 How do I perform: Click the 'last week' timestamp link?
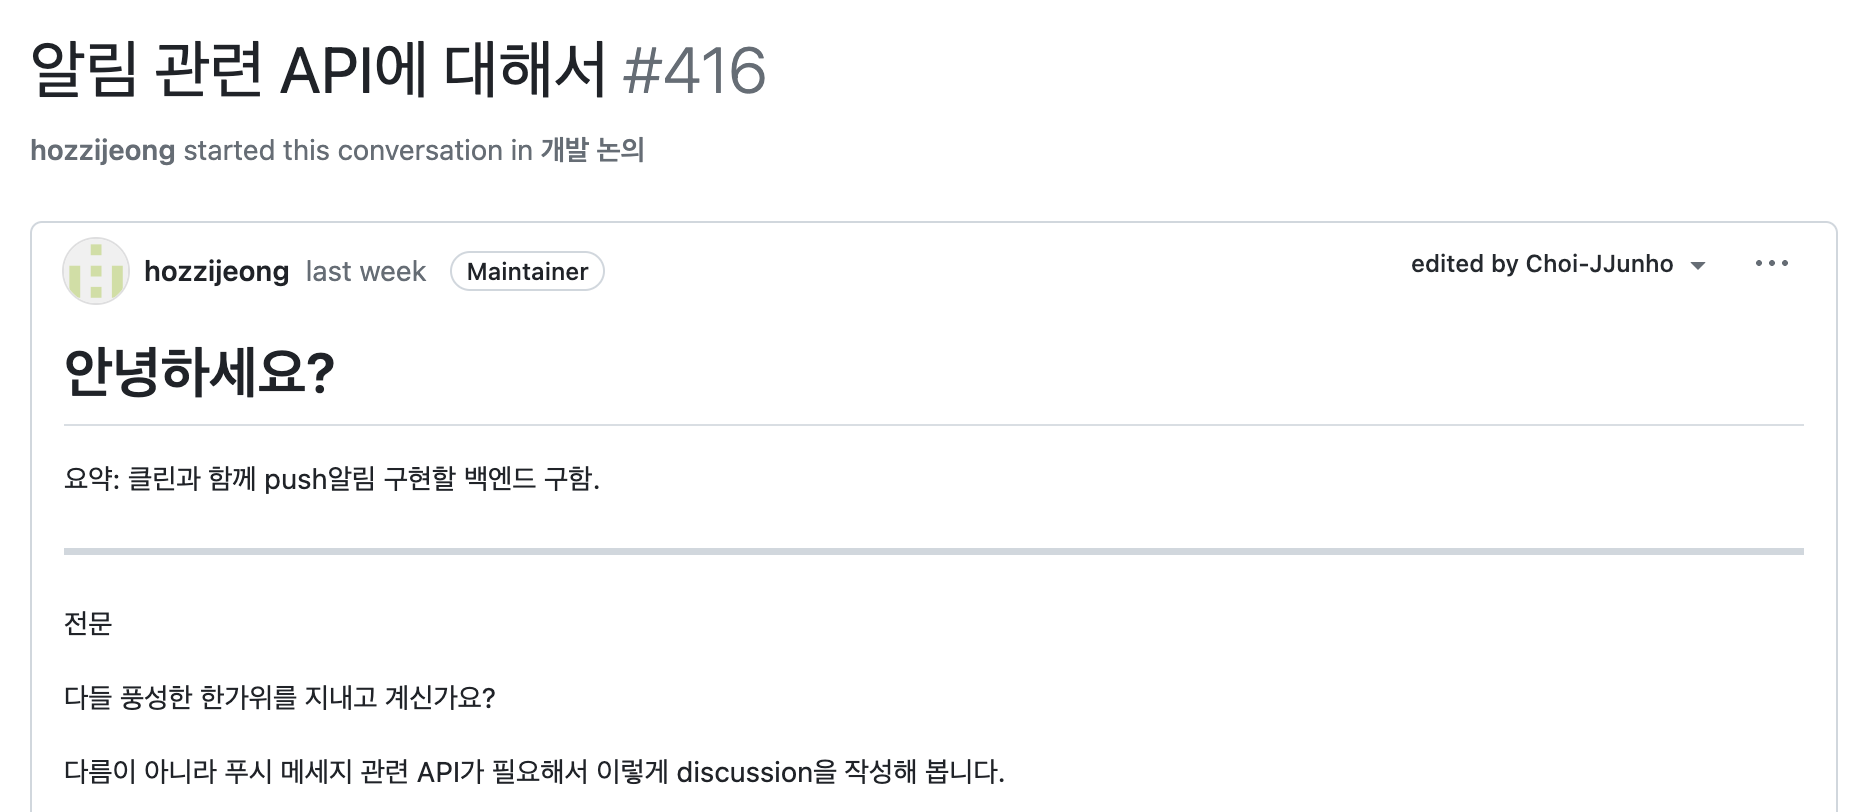click(x=365, y=271)
